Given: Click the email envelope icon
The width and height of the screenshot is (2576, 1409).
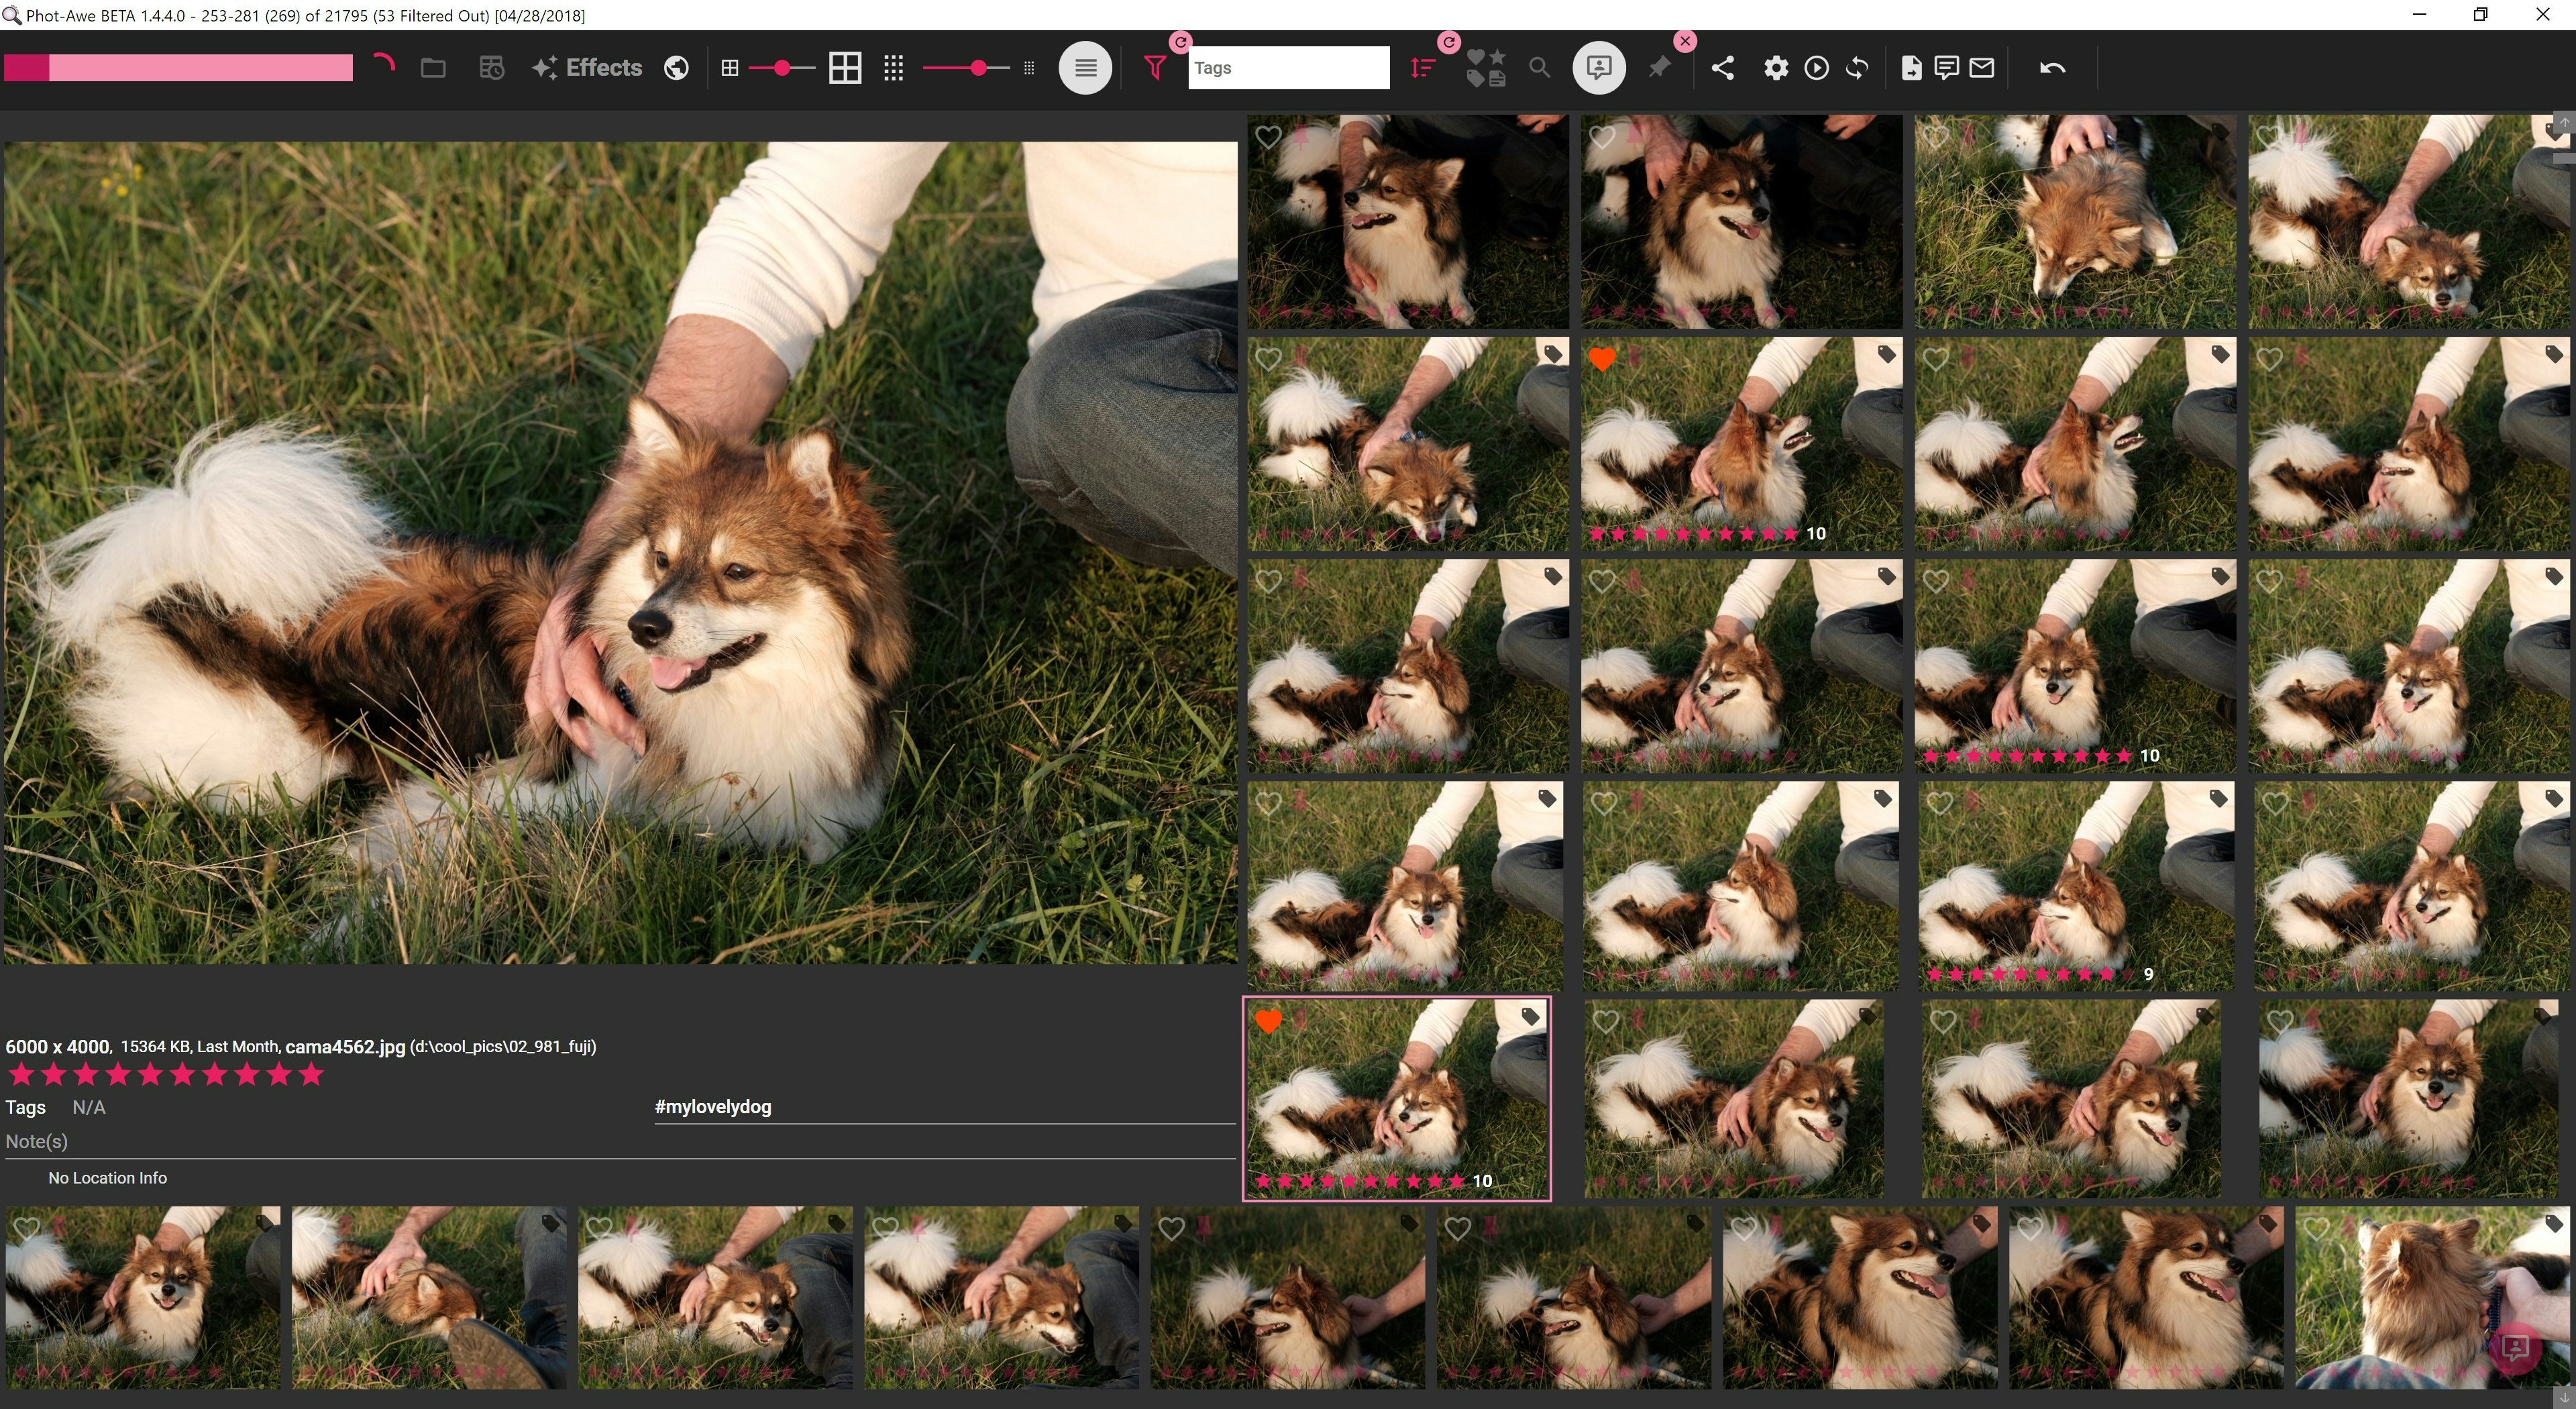Looking at the screenshot, I should point(1982,68).
